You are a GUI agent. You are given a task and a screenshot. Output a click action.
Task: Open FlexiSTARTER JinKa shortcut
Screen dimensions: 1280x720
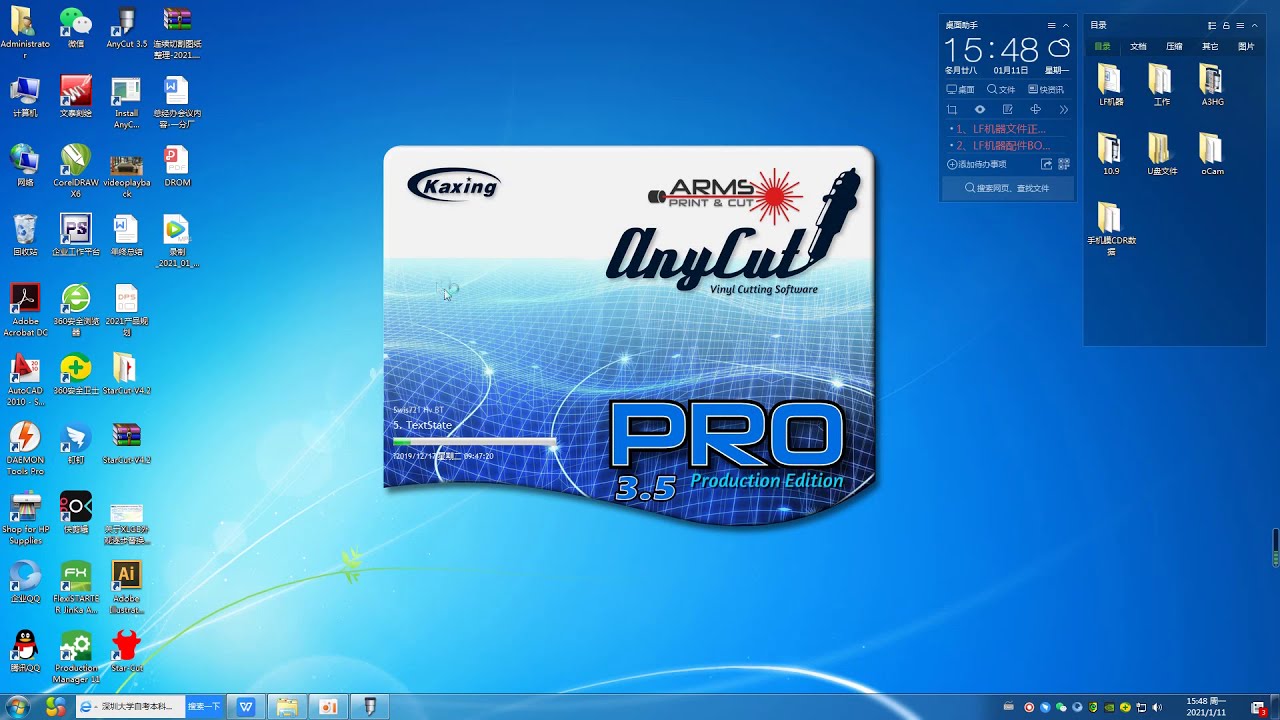(x=76, y=587)
